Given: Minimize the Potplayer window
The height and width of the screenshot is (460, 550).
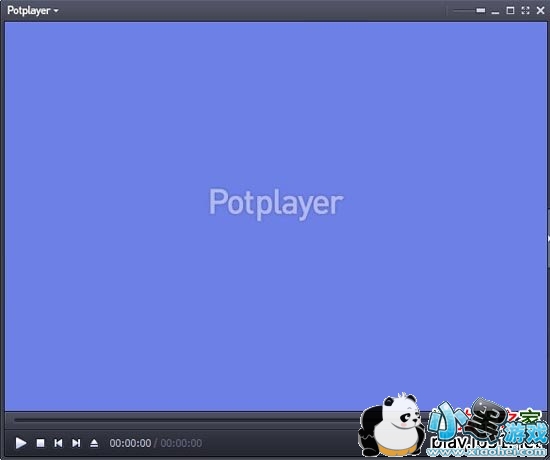Looking at the screenshot, I should 495,12.
